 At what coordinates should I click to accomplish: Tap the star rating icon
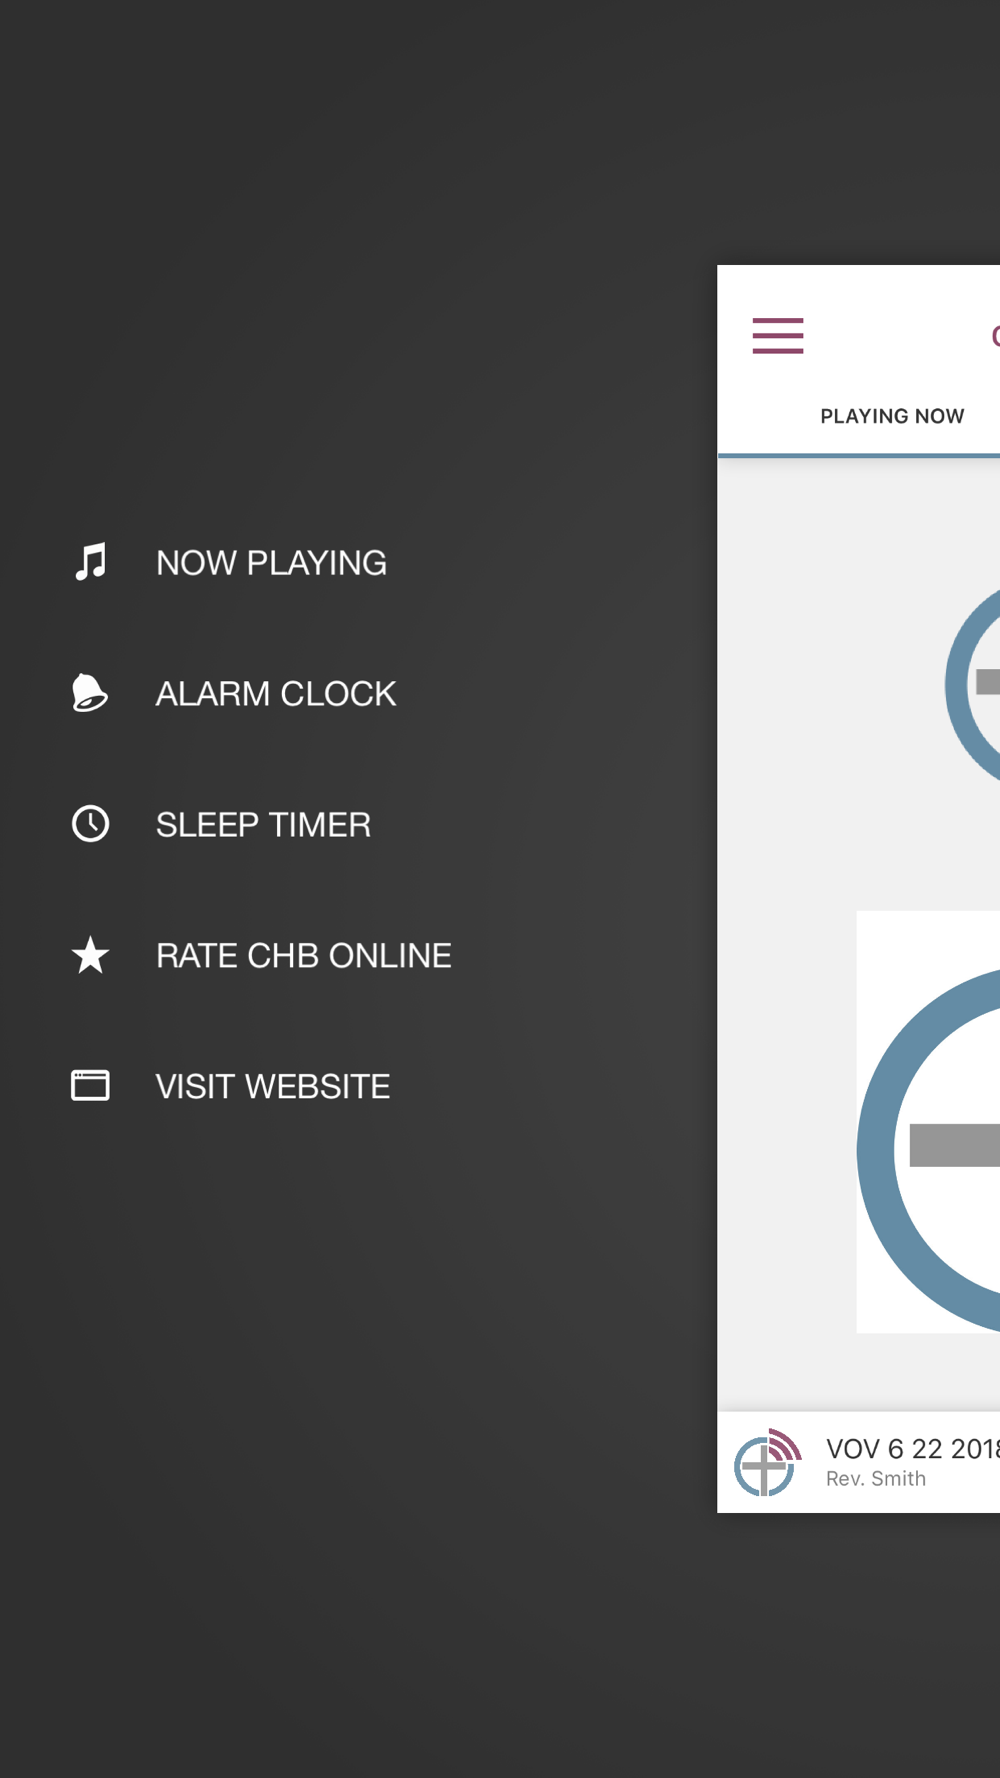click(x=90, y=955)
